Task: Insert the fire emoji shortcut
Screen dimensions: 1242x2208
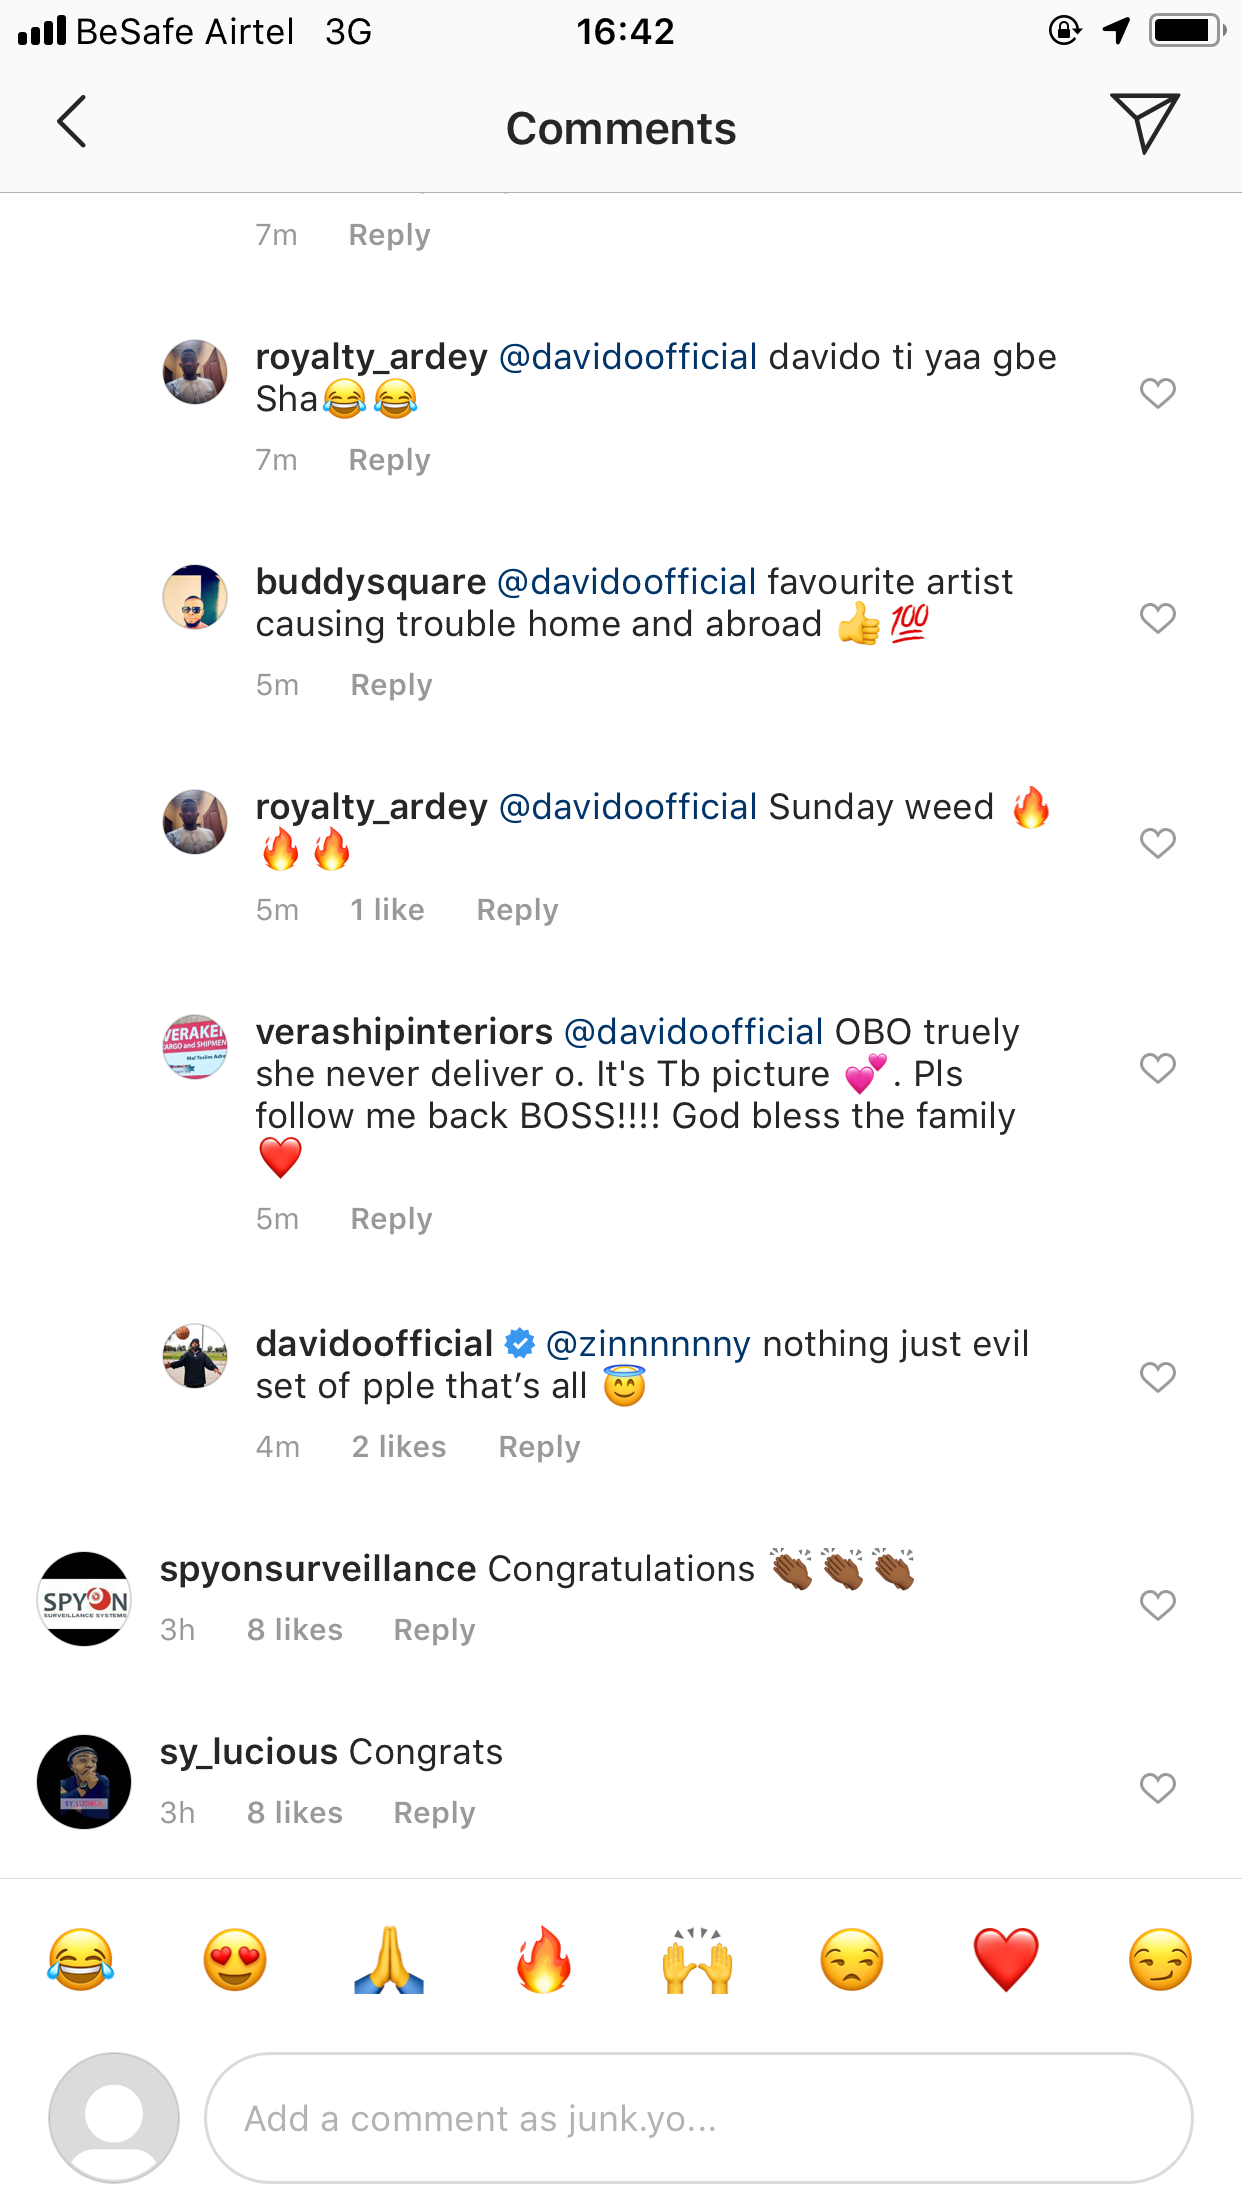Action: coord(543,1960)
